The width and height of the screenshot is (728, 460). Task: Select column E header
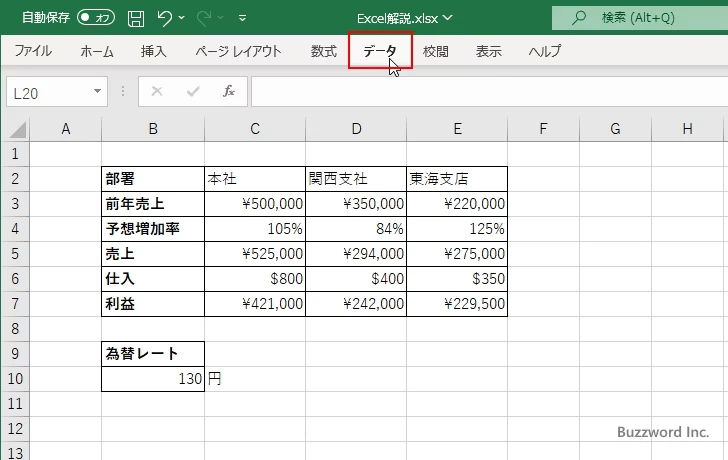pos(457,129)
